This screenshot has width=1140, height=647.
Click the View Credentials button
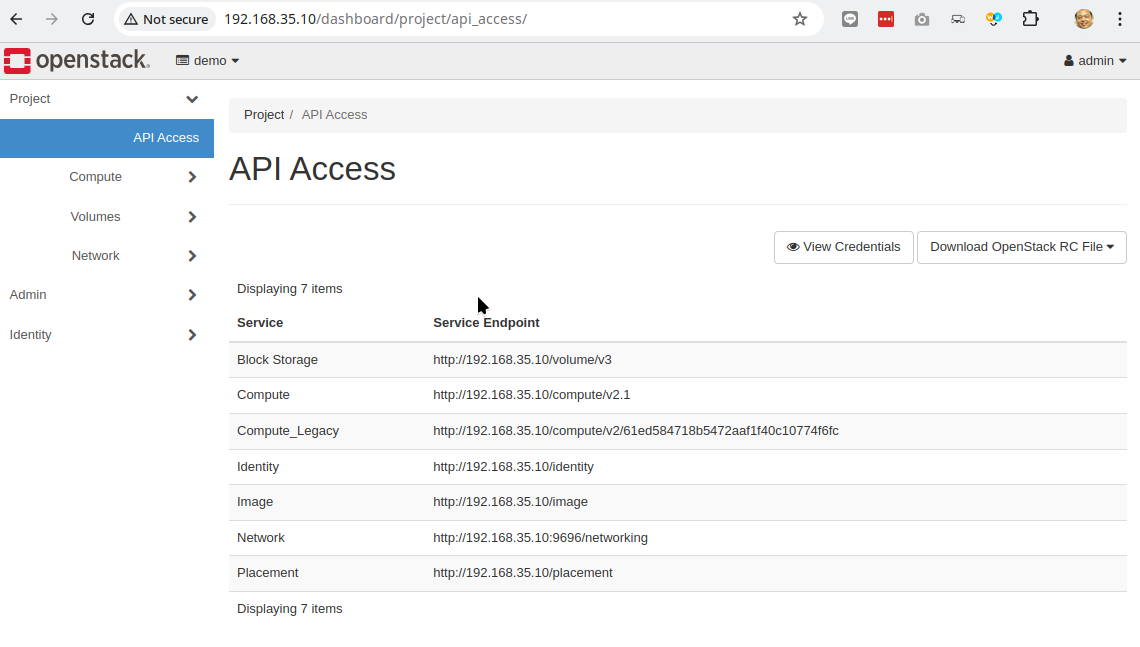(843, 247)
